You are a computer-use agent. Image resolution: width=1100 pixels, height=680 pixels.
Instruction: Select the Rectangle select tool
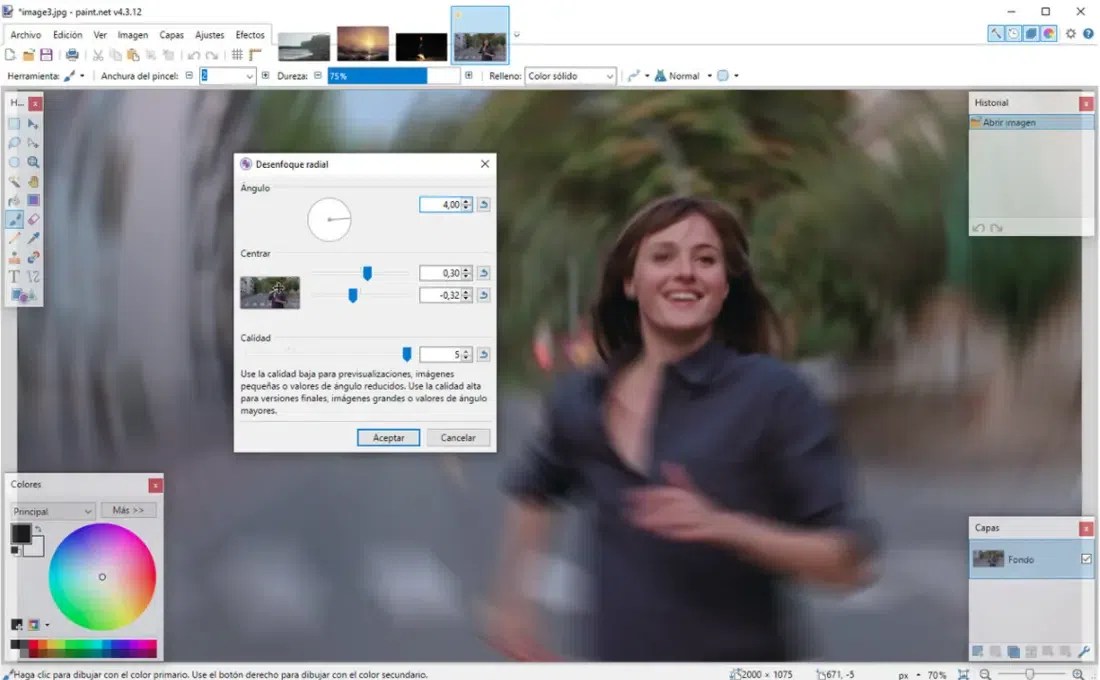pos(12,123)
